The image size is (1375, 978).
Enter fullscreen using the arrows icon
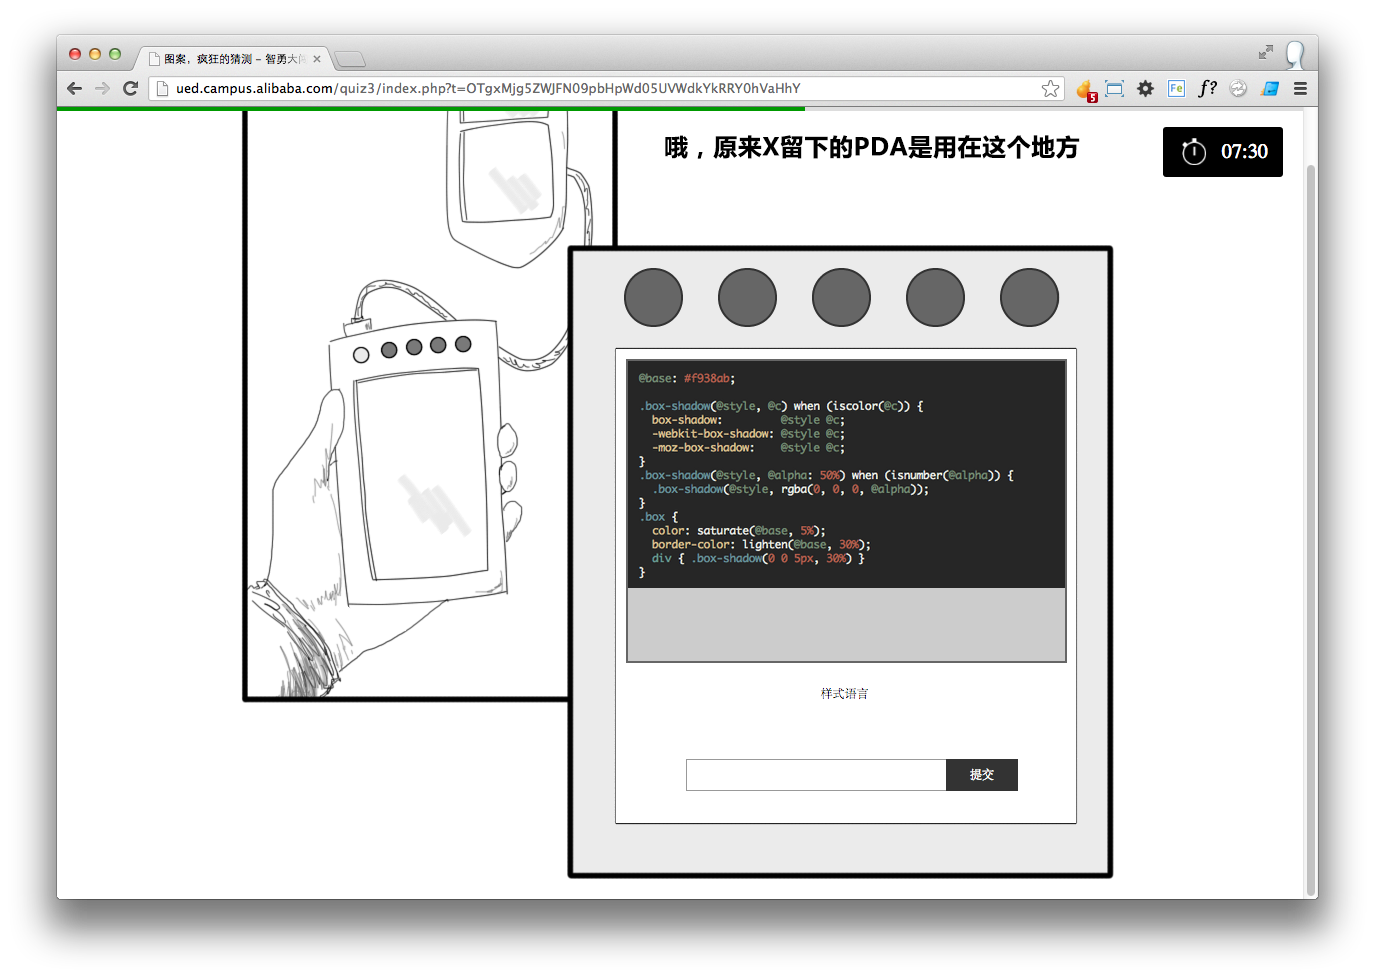1265,52
